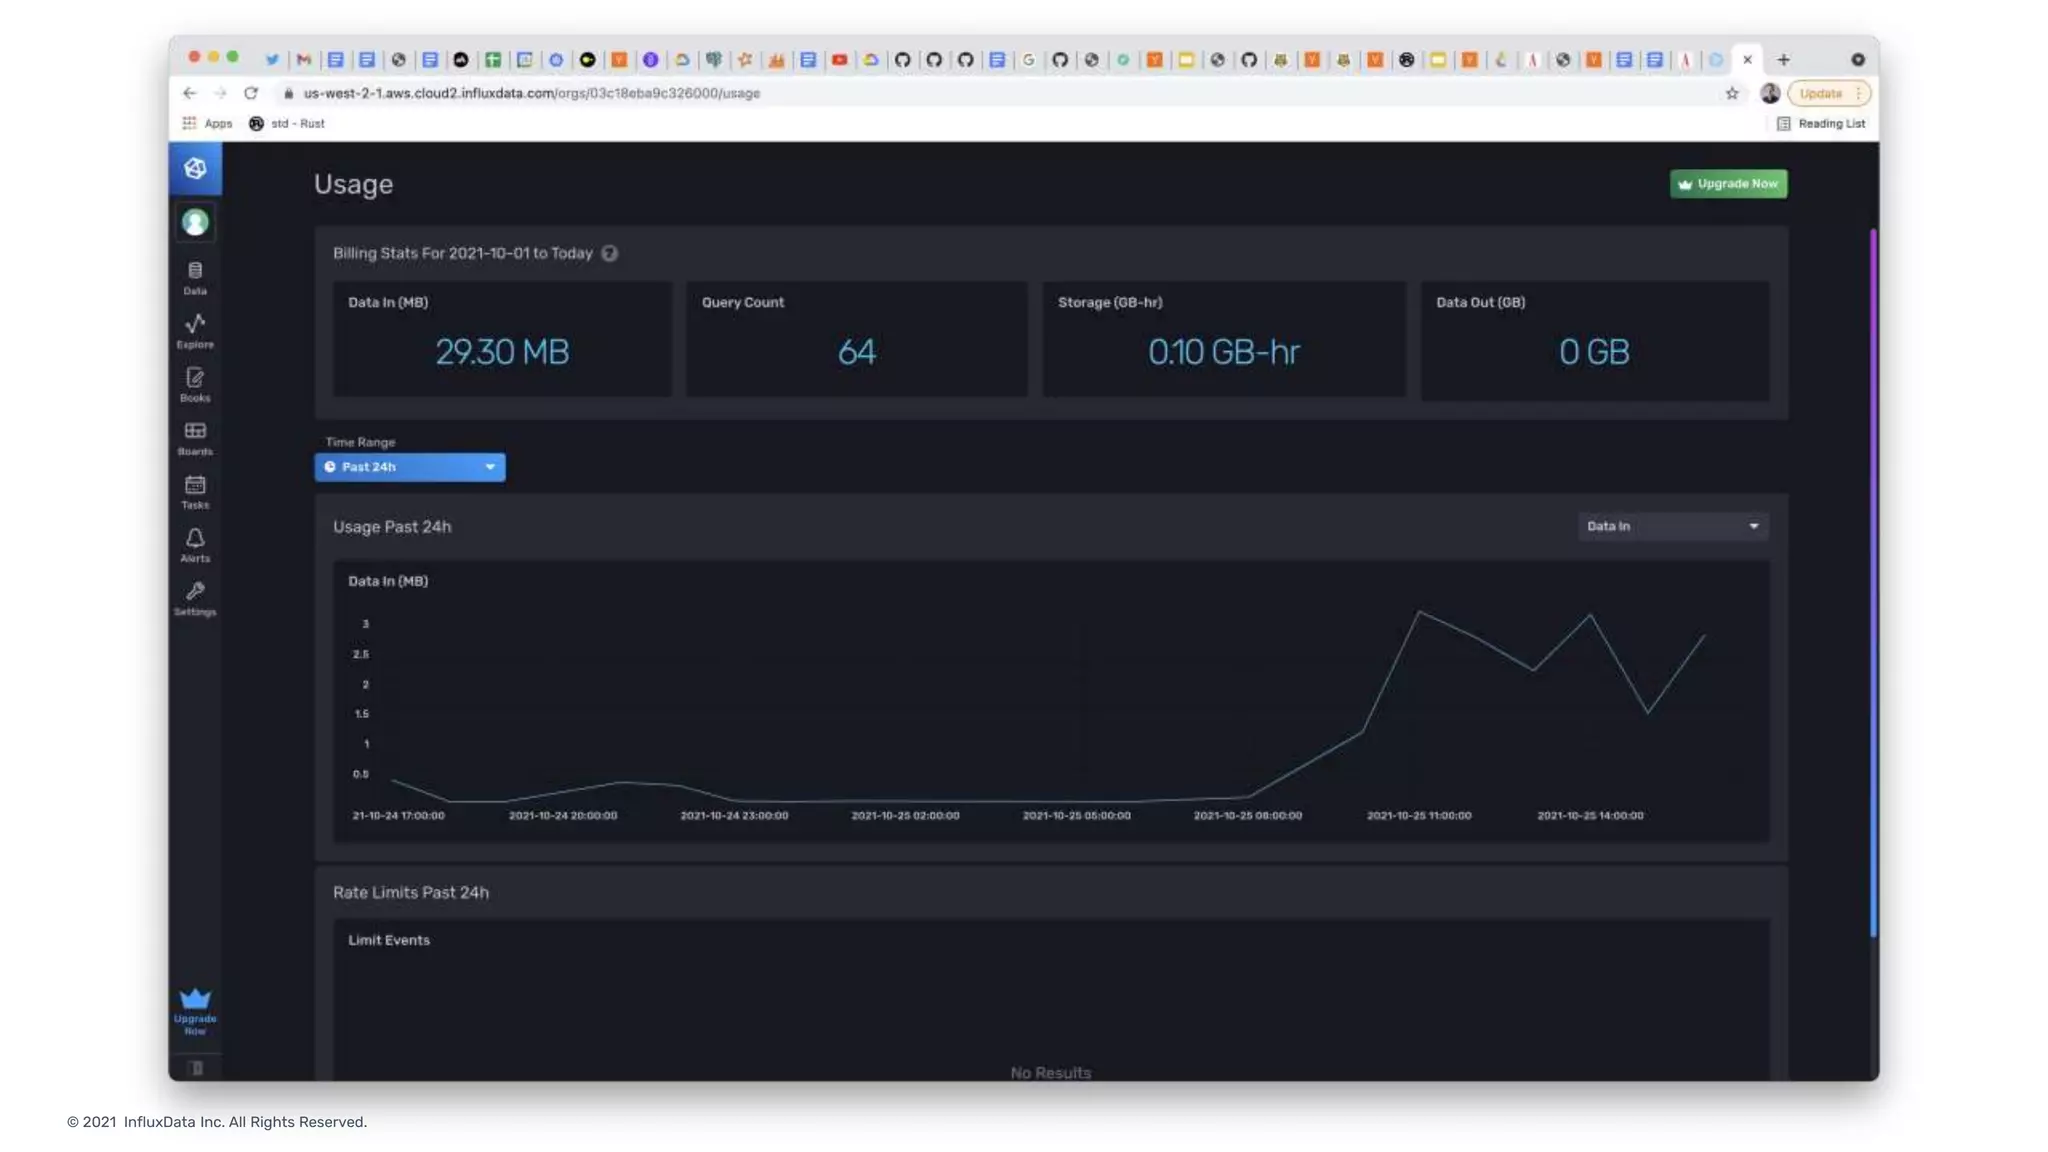Open the Data In usage type dropdown

(x=1672, y=526)
